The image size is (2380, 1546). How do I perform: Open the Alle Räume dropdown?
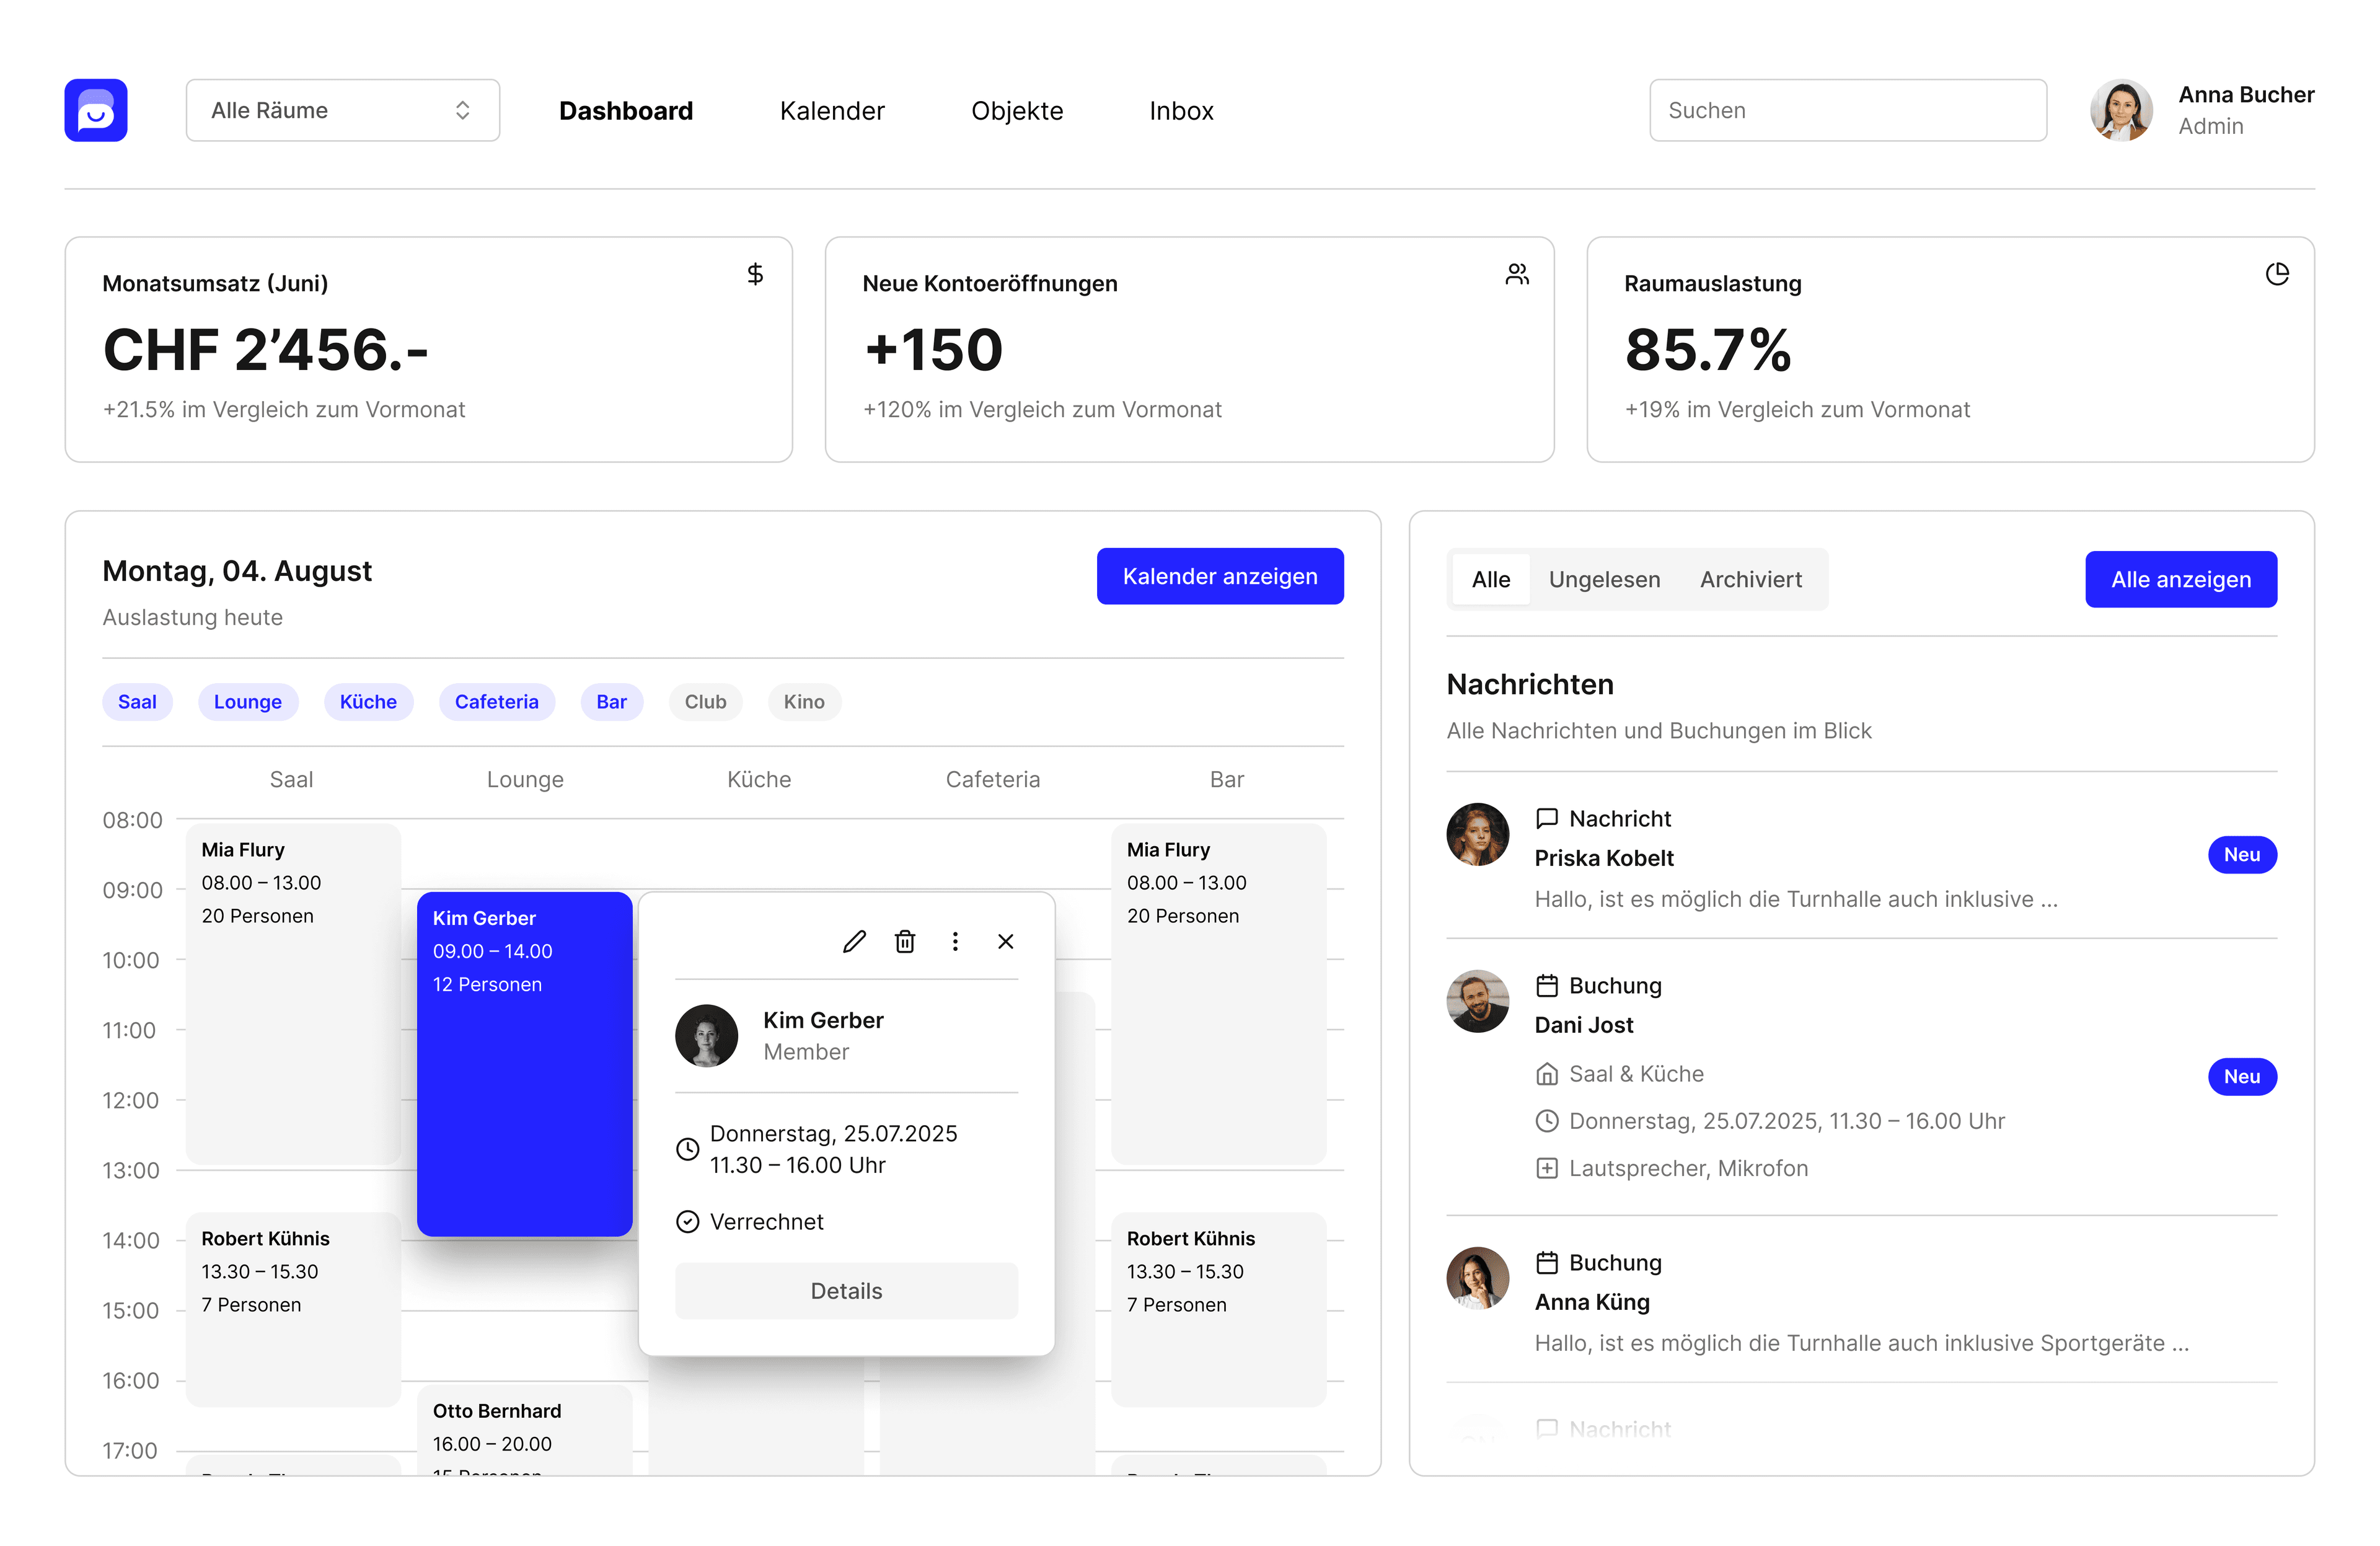pos(342,110)
